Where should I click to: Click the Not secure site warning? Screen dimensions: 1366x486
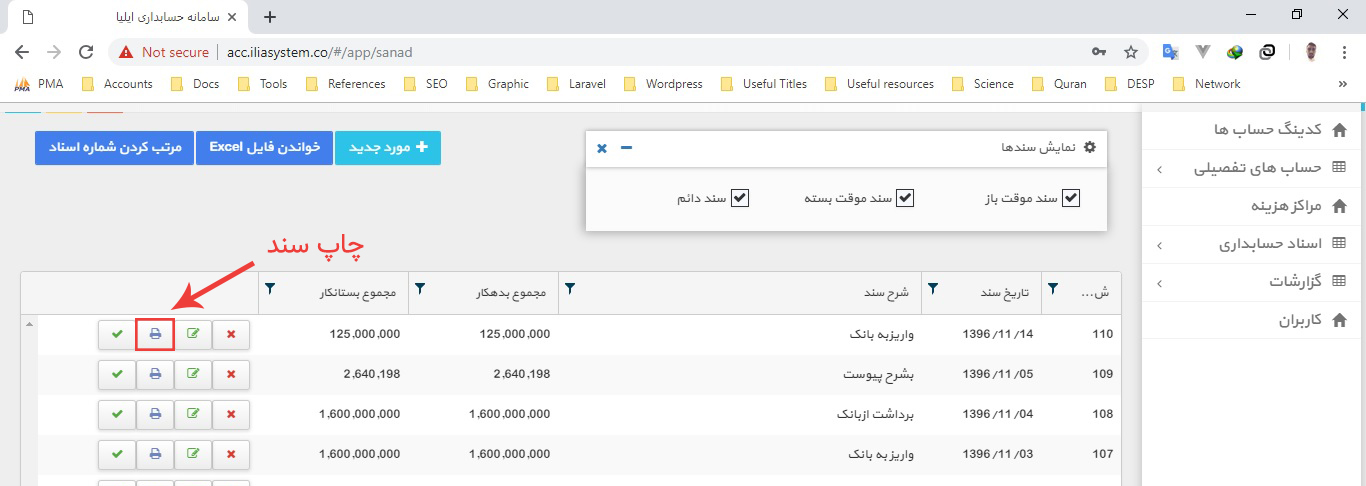164,52
